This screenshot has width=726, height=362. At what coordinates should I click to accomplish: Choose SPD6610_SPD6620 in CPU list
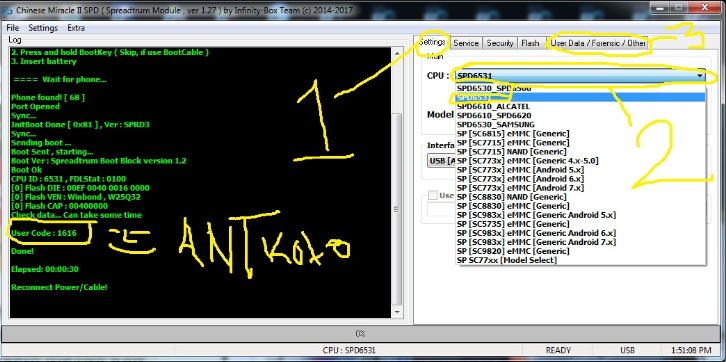(581, 115)
